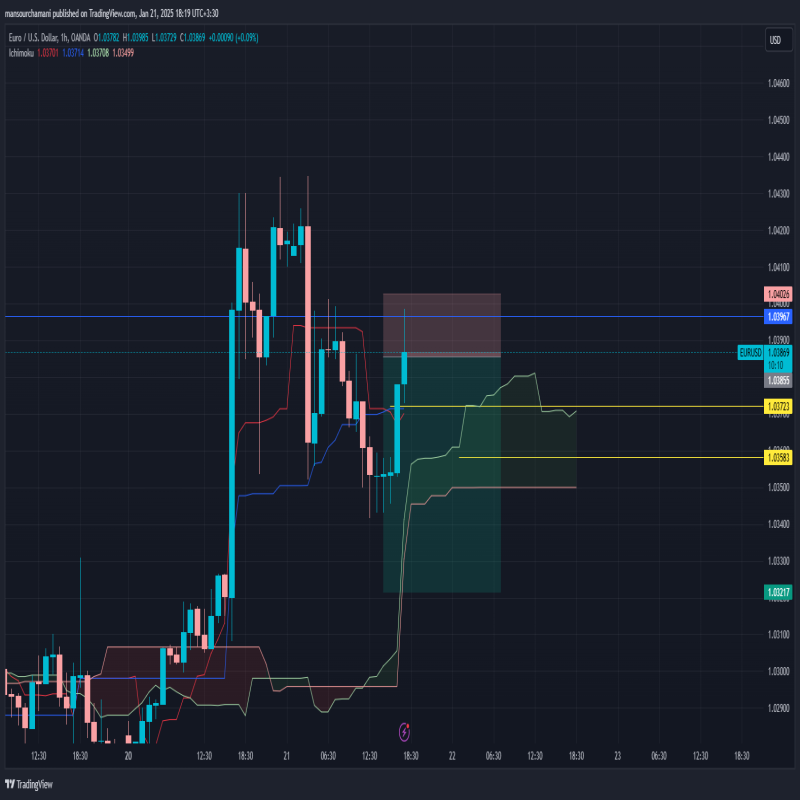This screenshot has height=800, width=800.
Task: Select the red stop-loss zone of the short position
Action: [441, 324]
